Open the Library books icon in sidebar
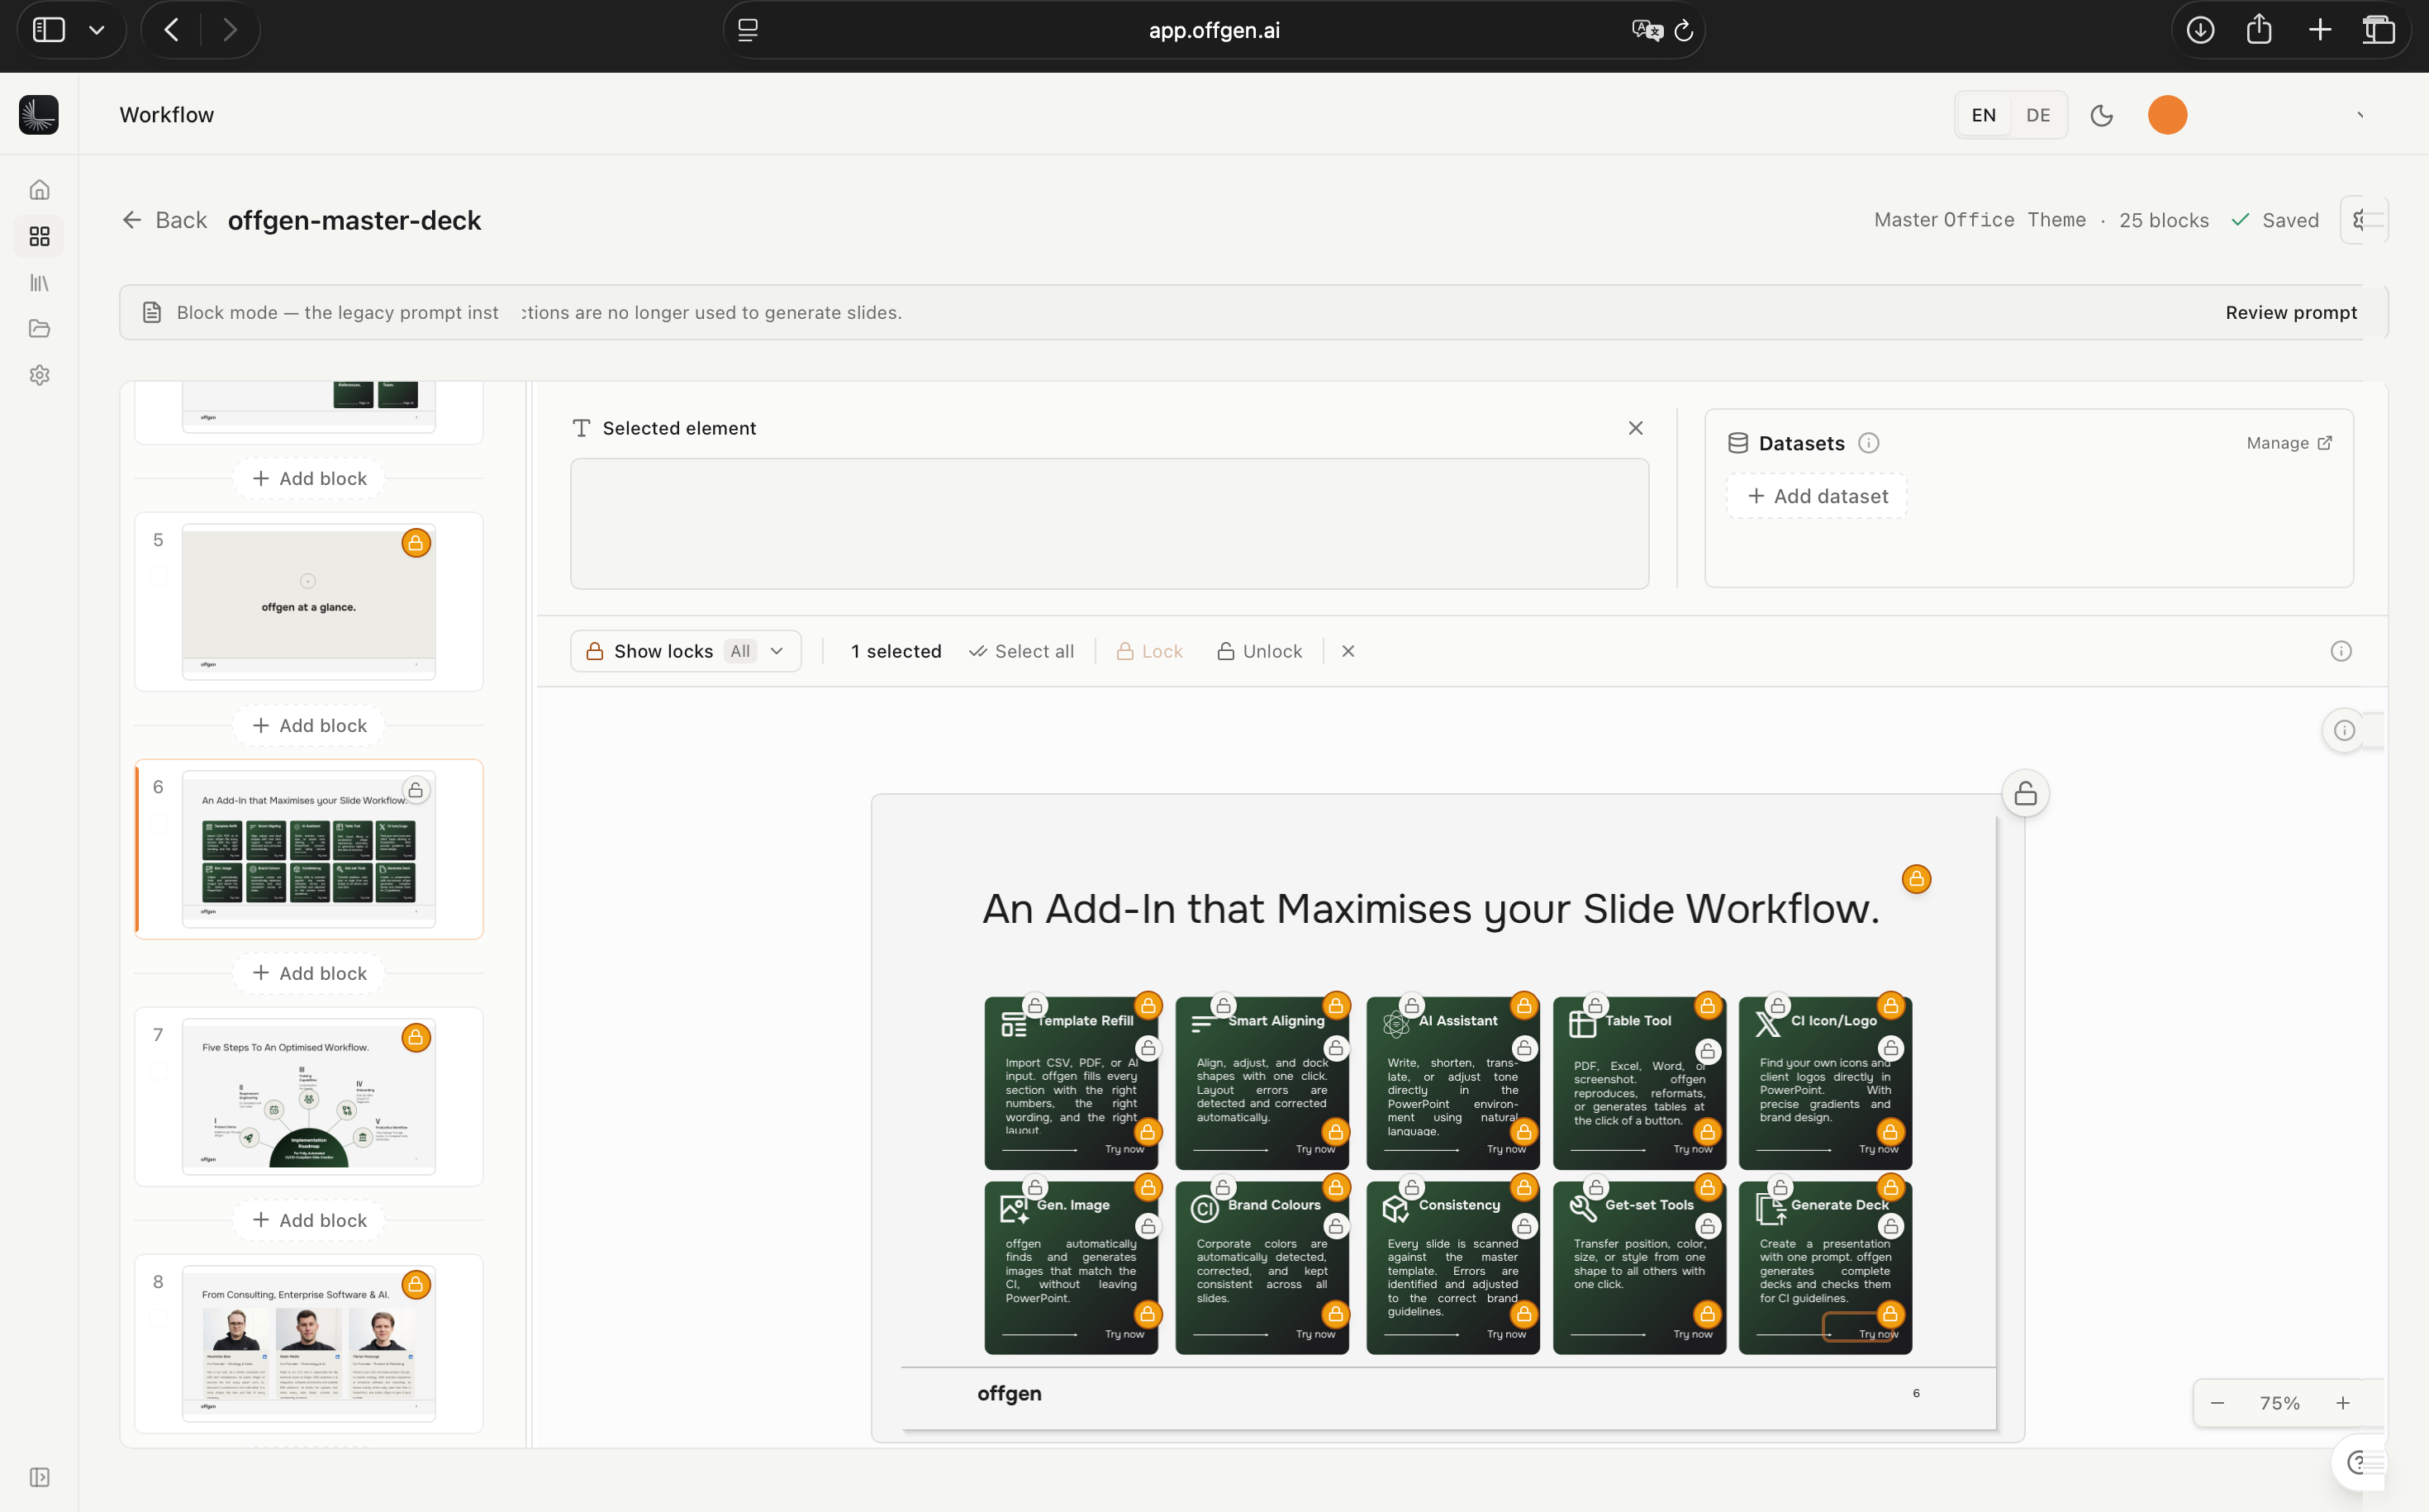This screenshot has height=1512, width=2429. pyautogui.click(x=39, y=283)
